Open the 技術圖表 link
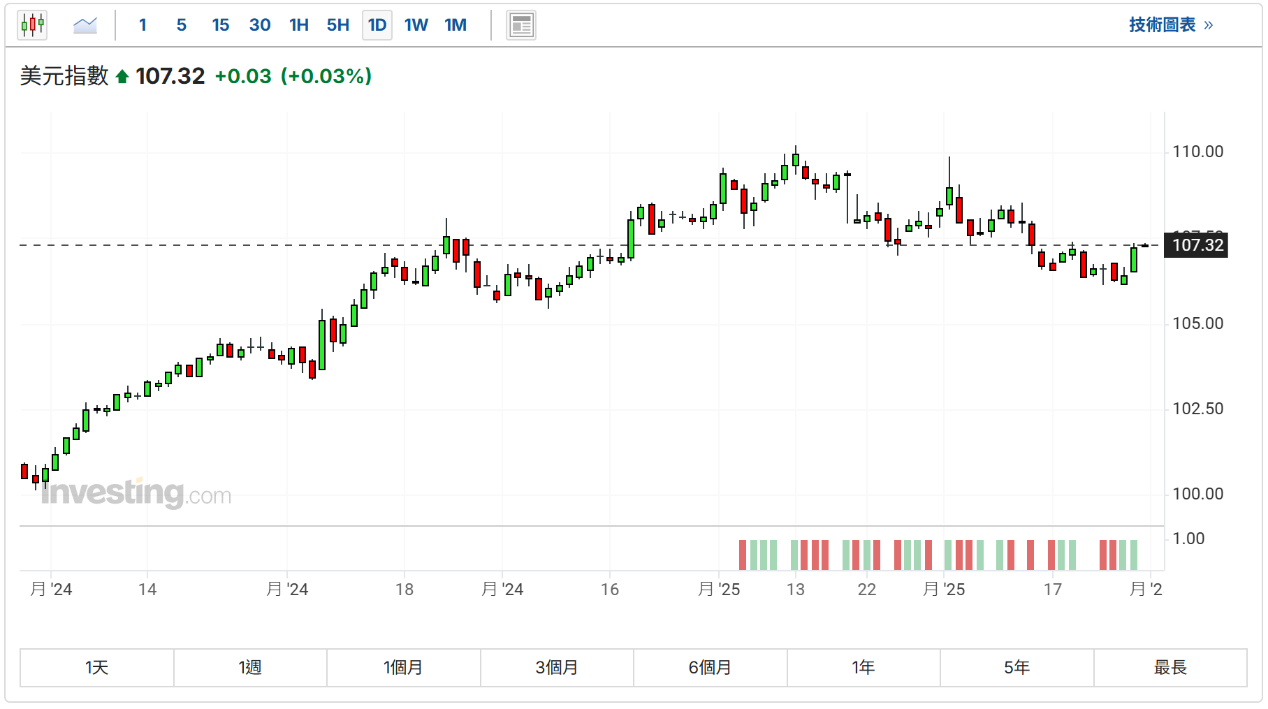The height and width of the screenshot is (709, 1268). point(1171,25)
